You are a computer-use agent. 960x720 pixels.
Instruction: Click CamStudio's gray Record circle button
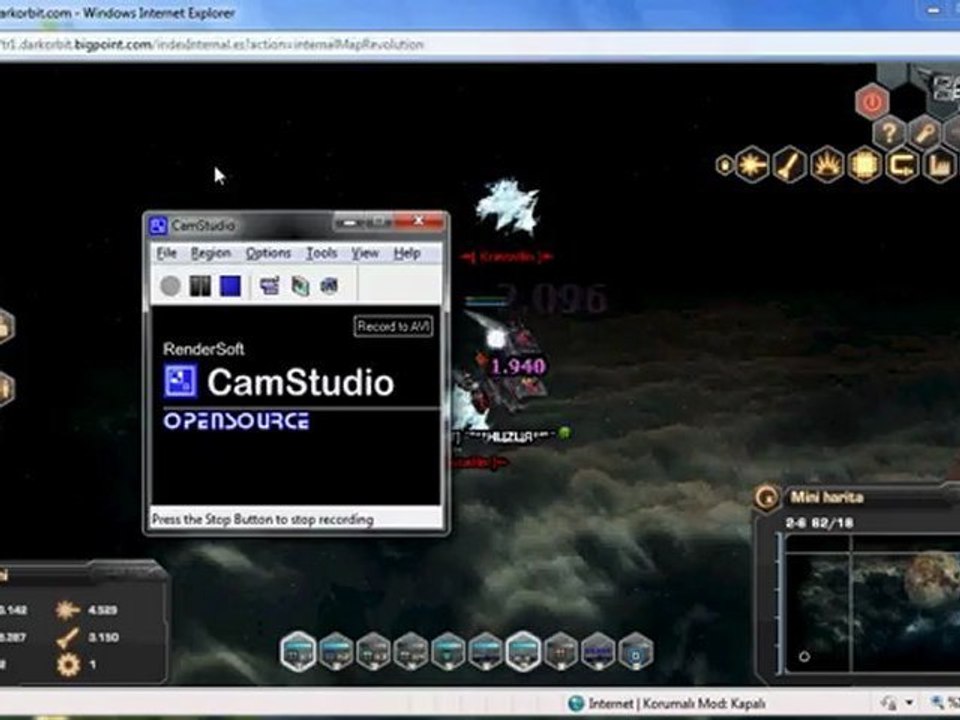tap(170, 286)
